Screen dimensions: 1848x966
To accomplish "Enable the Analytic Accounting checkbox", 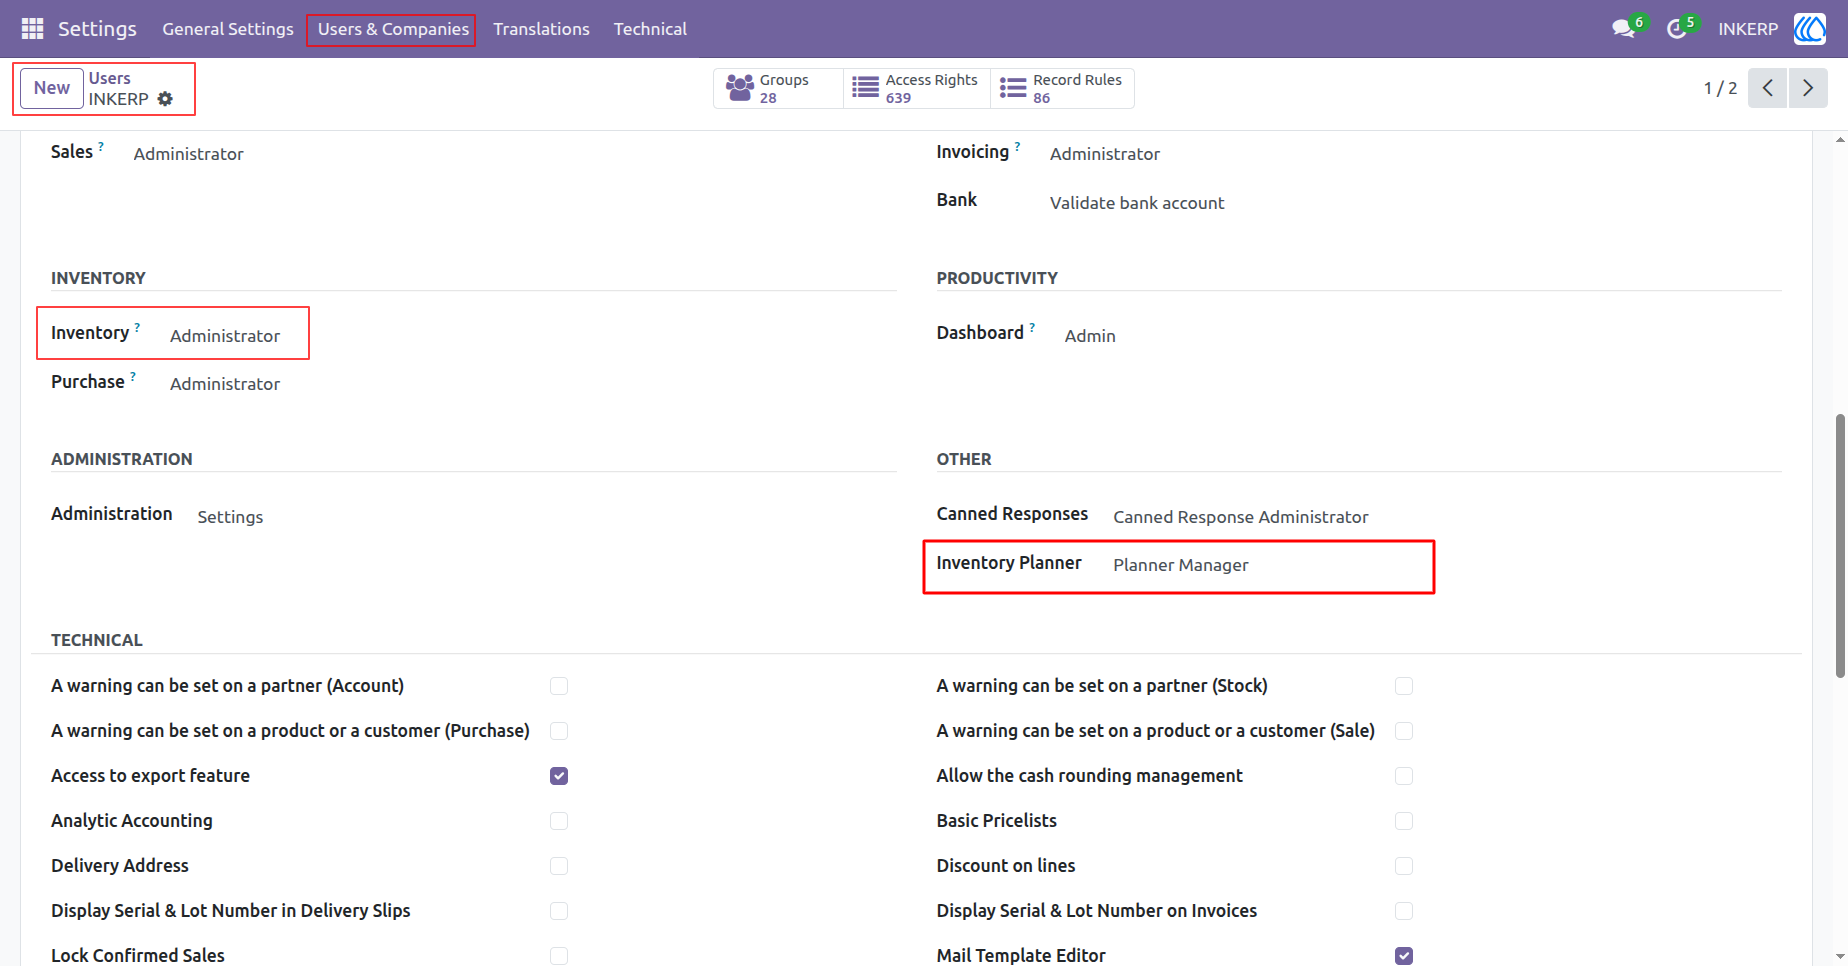I will coord(559,821).
